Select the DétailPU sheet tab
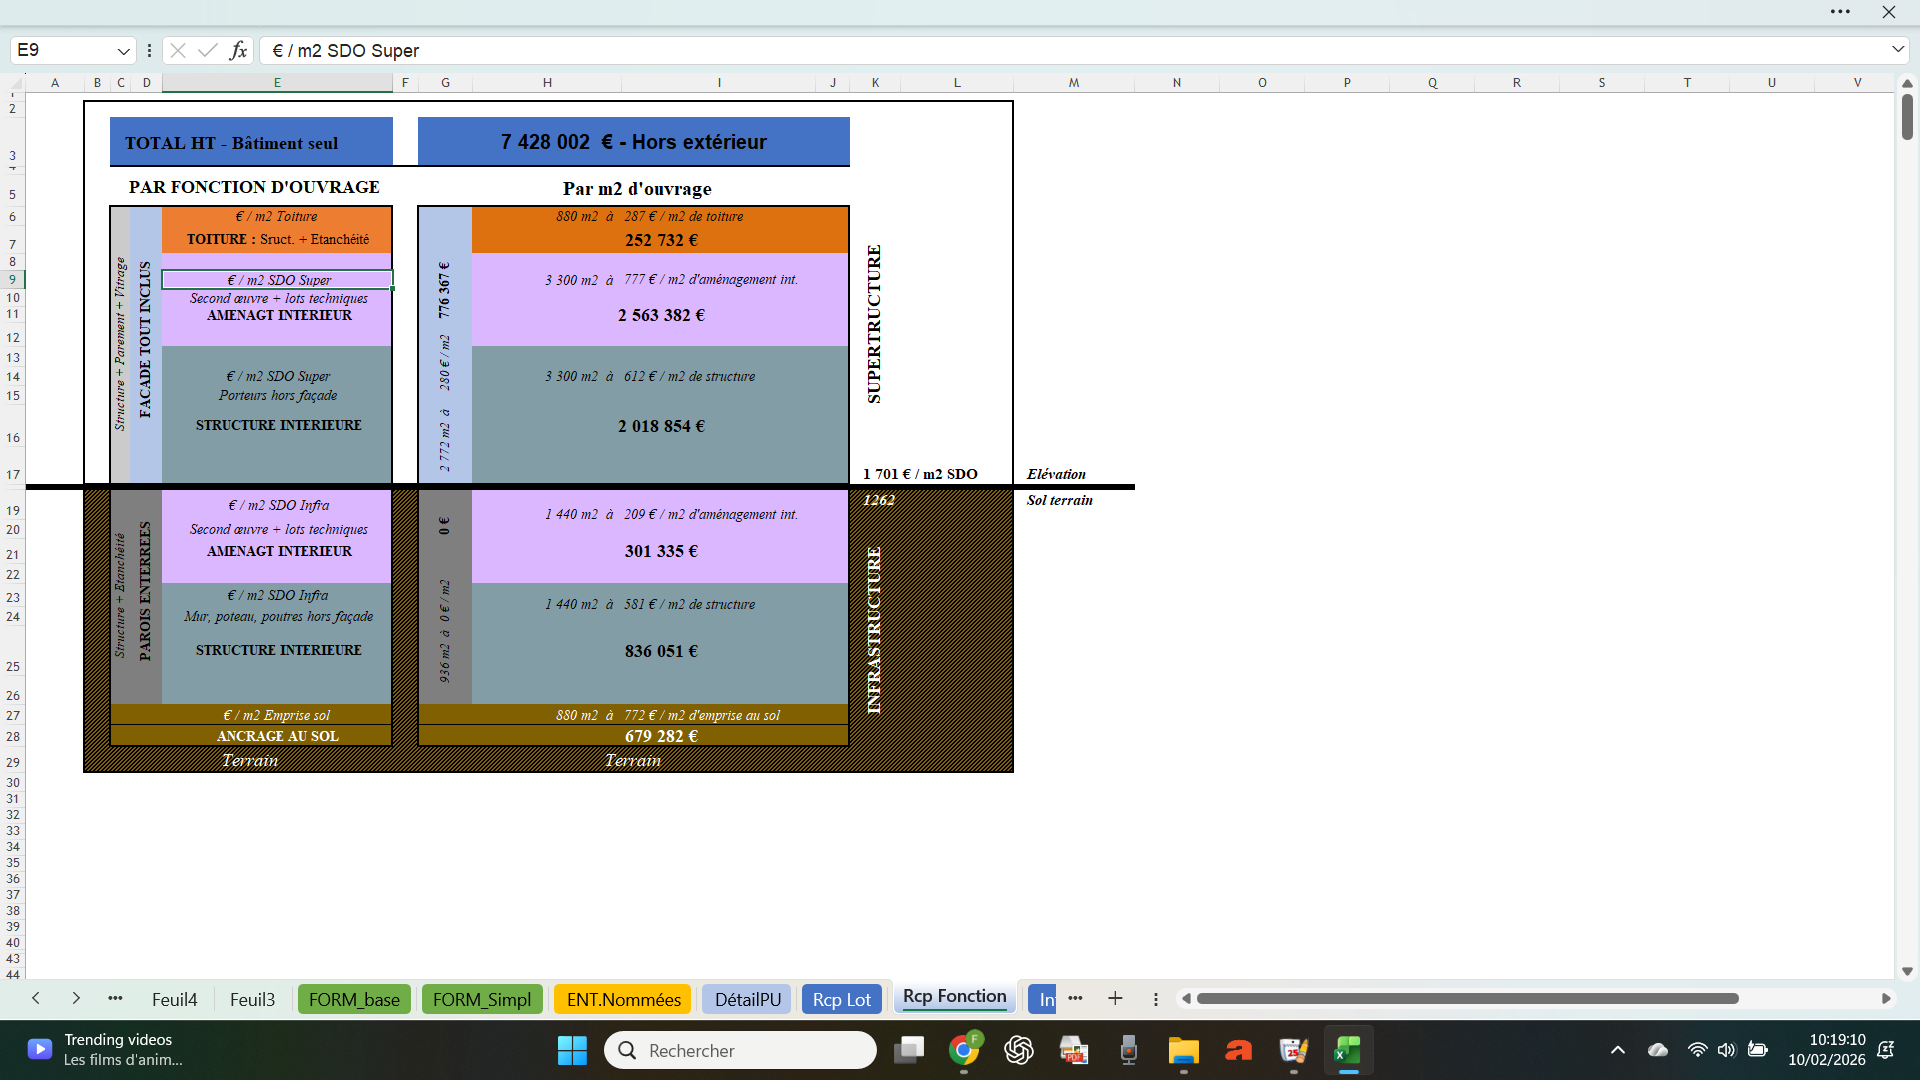 (747, 999)
